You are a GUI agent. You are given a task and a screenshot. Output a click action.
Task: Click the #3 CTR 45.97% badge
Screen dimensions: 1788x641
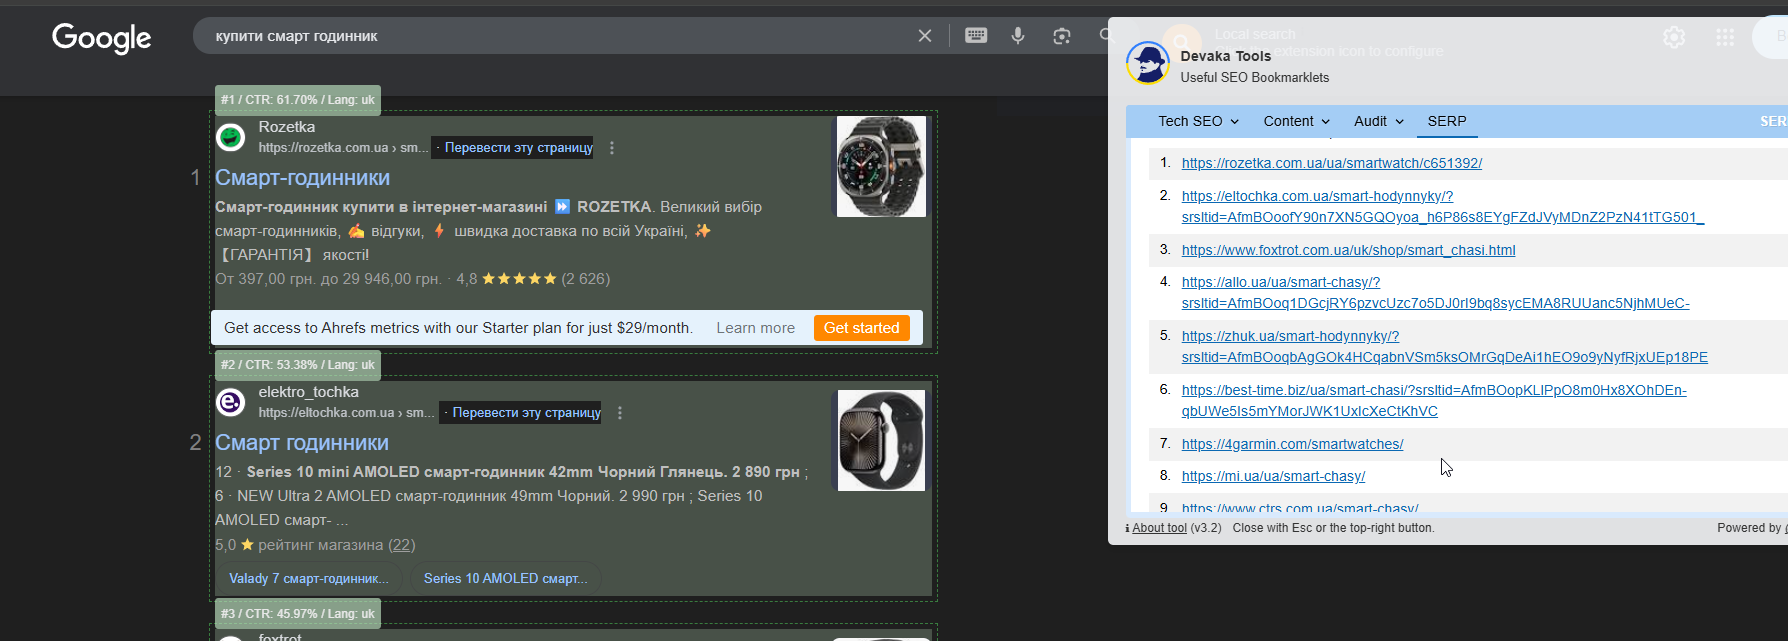tap(298, 614)
